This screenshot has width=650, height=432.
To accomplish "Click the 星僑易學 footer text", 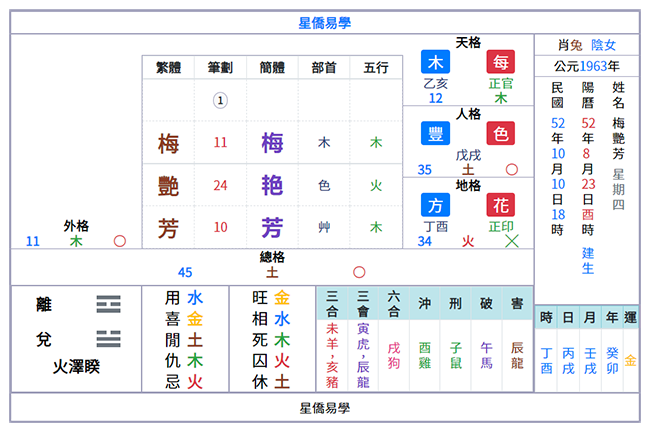I will click(x=325, y=408).
